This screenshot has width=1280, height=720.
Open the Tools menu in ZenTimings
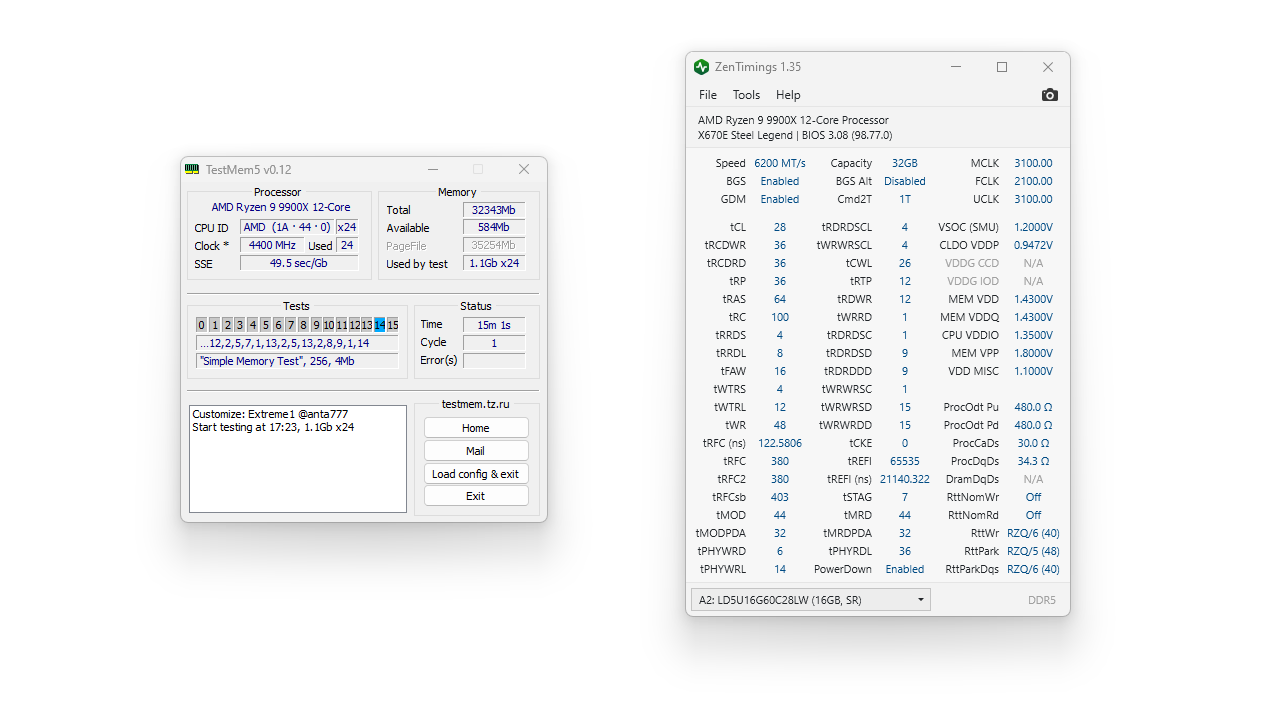pyautogui.click(x=746, y=95)
